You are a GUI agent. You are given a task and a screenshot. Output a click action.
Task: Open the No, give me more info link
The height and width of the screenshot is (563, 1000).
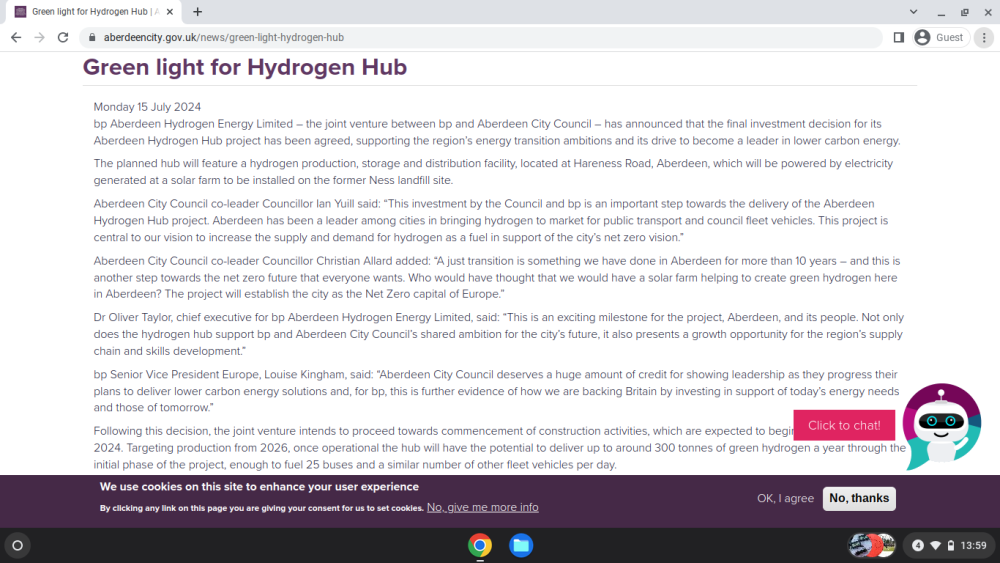(x=483, y=508)
